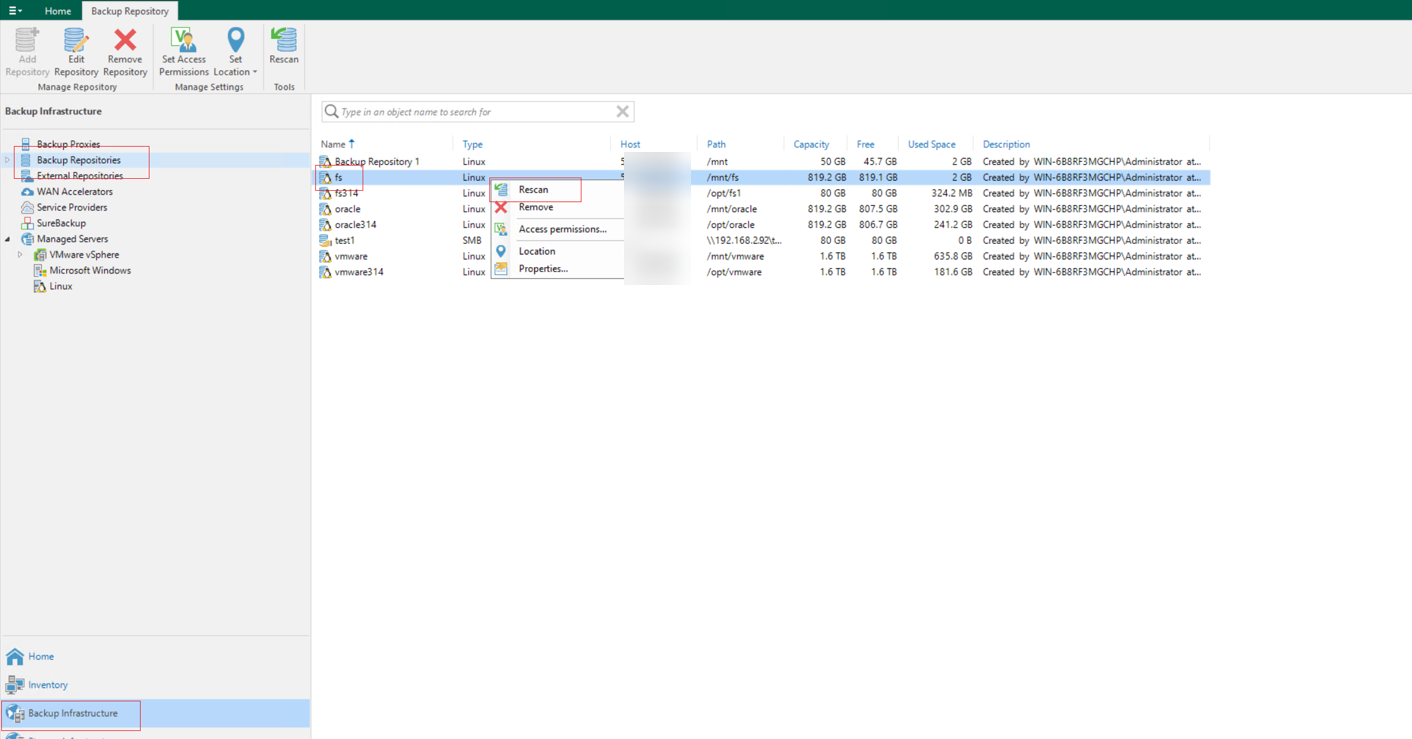Sort the list by Capacity column header
This screenshot has height=739, width=1412.
click(x=811, y=145)
